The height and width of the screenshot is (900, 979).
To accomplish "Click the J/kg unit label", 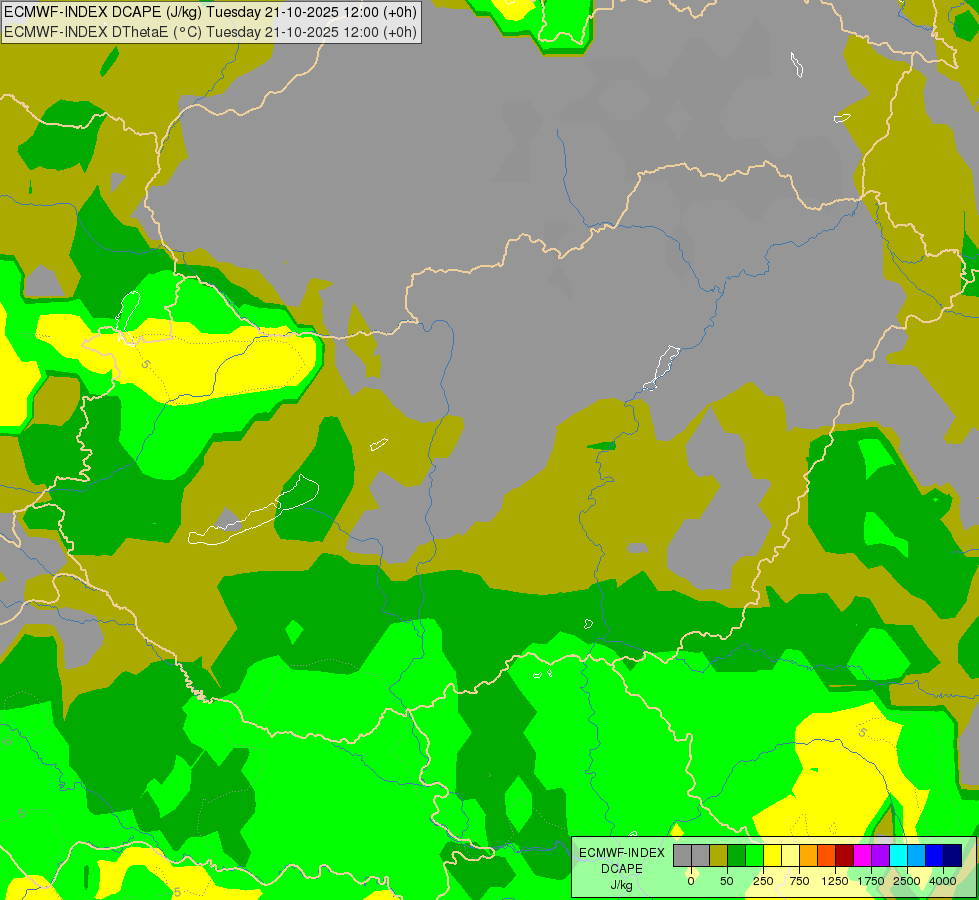I will coord(622,885).
